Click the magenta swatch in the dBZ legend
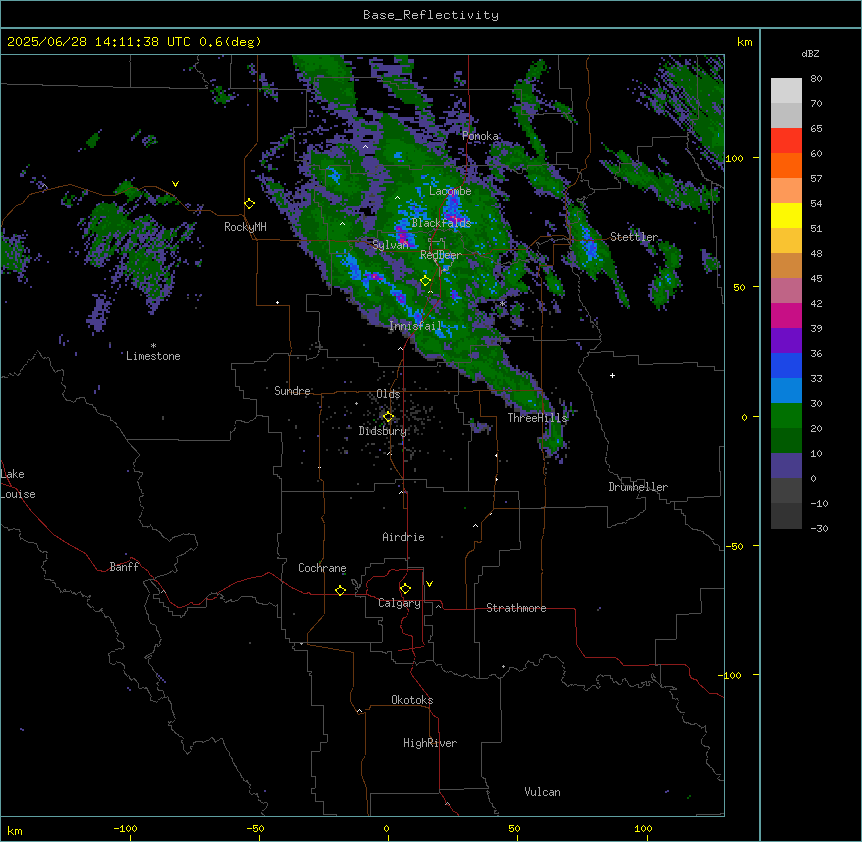 (786, 315)
